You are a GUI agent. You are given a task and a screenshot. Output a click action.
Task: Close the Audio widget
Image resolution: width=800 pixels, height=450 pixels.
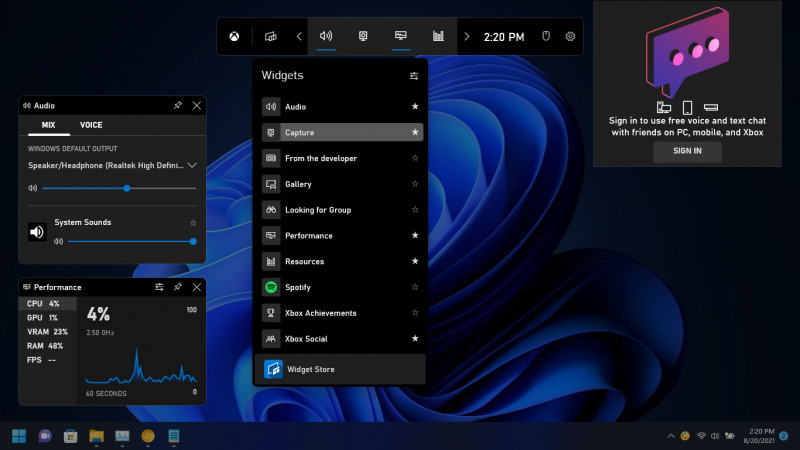click(196, 106)
